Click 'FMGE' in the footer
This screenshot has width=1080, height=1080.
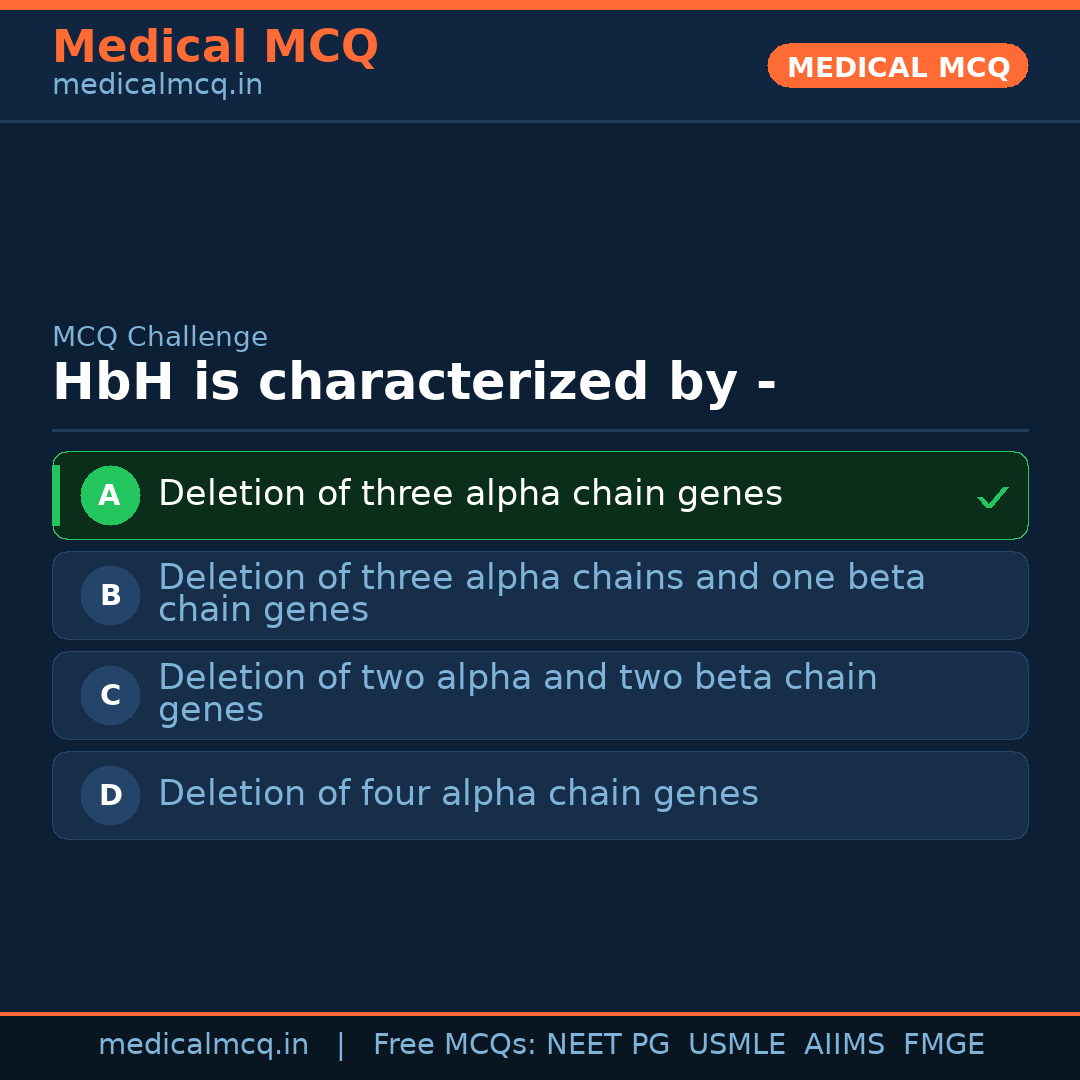pyautogui.click(x=943, y=1045)
